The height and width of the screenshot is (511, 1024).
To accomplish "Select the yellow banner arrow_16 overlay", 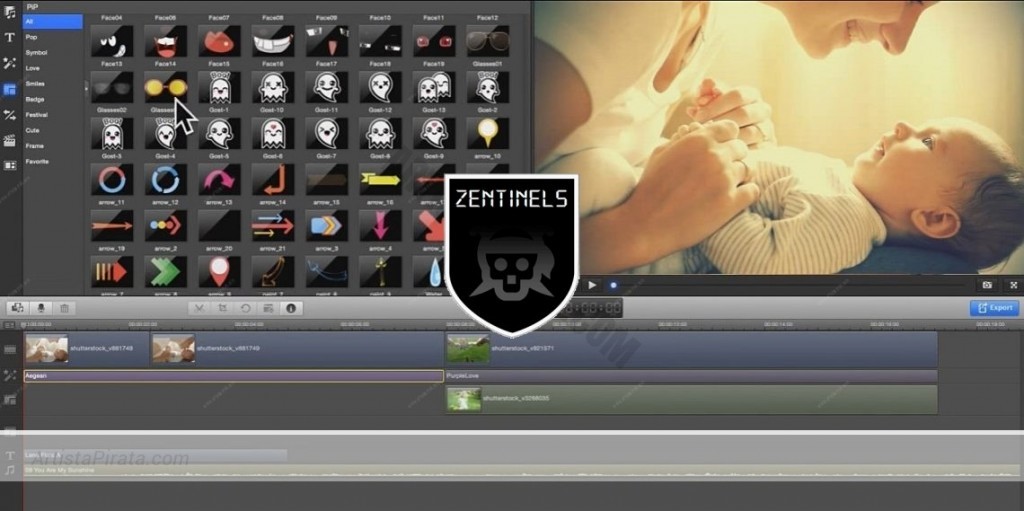I will 380,180.
